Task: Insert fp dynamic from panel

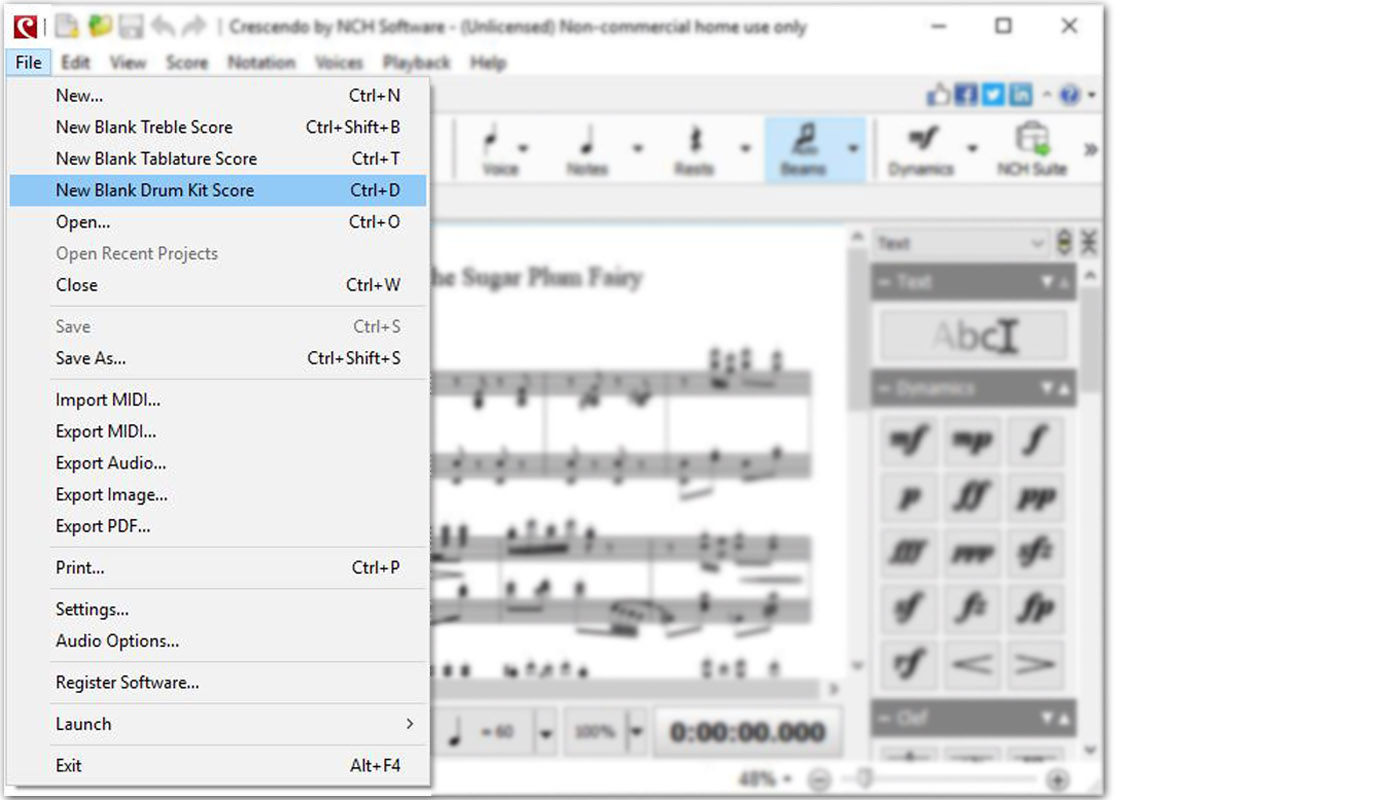Action: point(1035,609)
